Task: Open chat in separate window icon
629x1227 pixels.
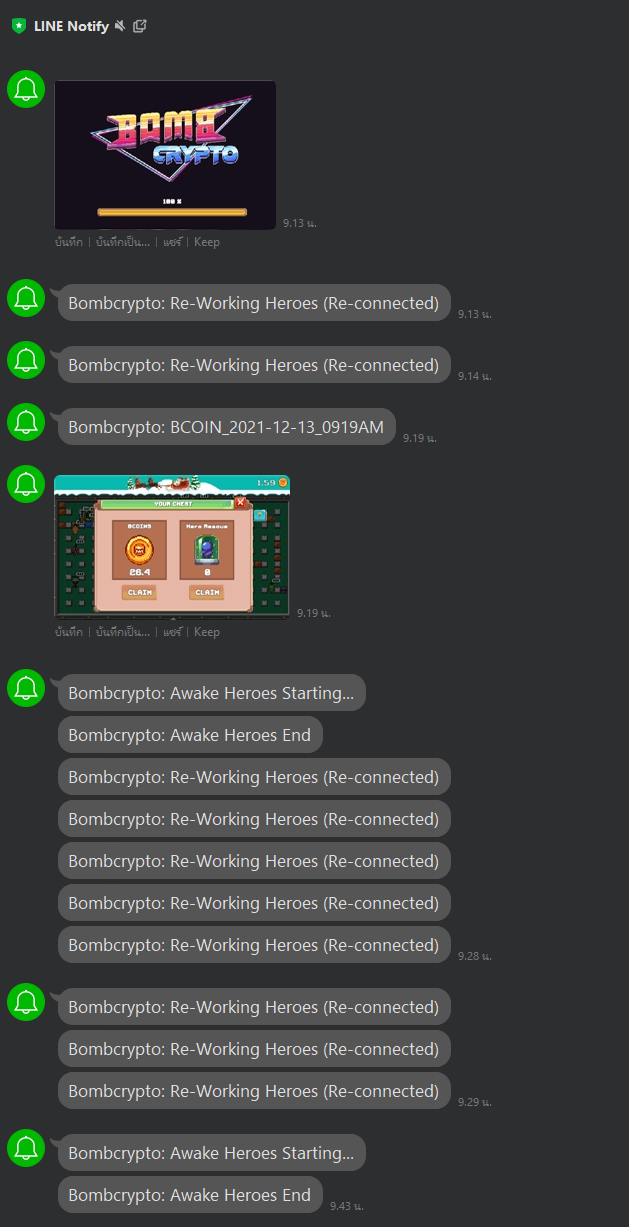Action: 140,26
